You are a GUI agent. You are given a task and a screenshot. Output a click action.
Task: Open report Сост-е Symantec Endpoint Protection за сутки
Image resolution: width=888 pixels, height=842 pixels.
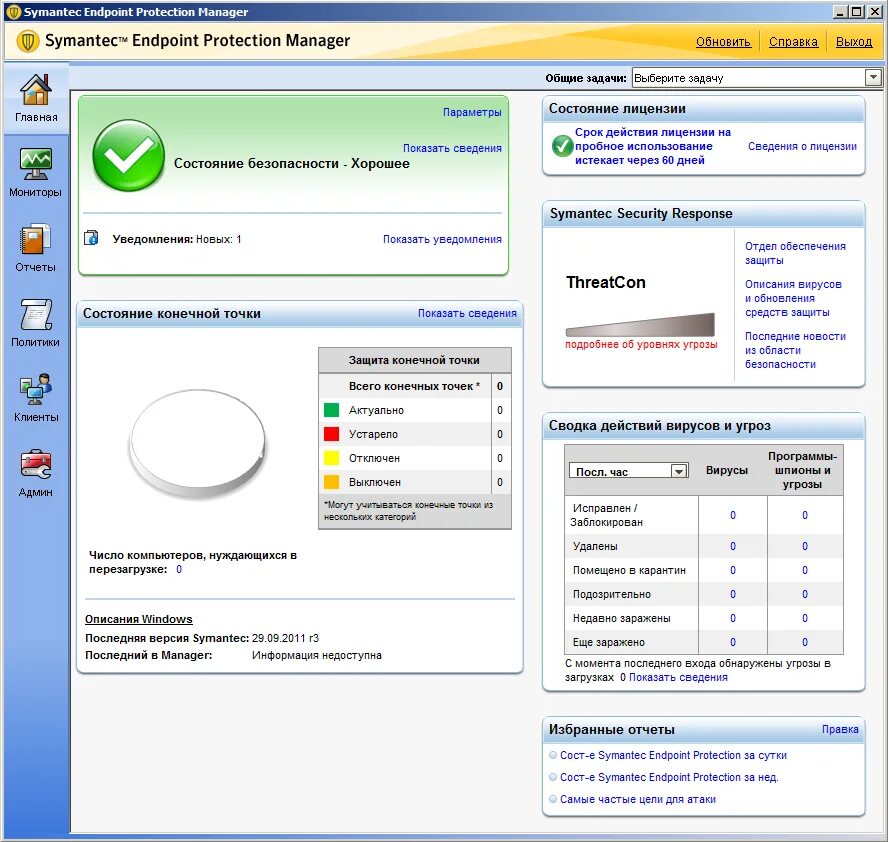click(673, 755)
